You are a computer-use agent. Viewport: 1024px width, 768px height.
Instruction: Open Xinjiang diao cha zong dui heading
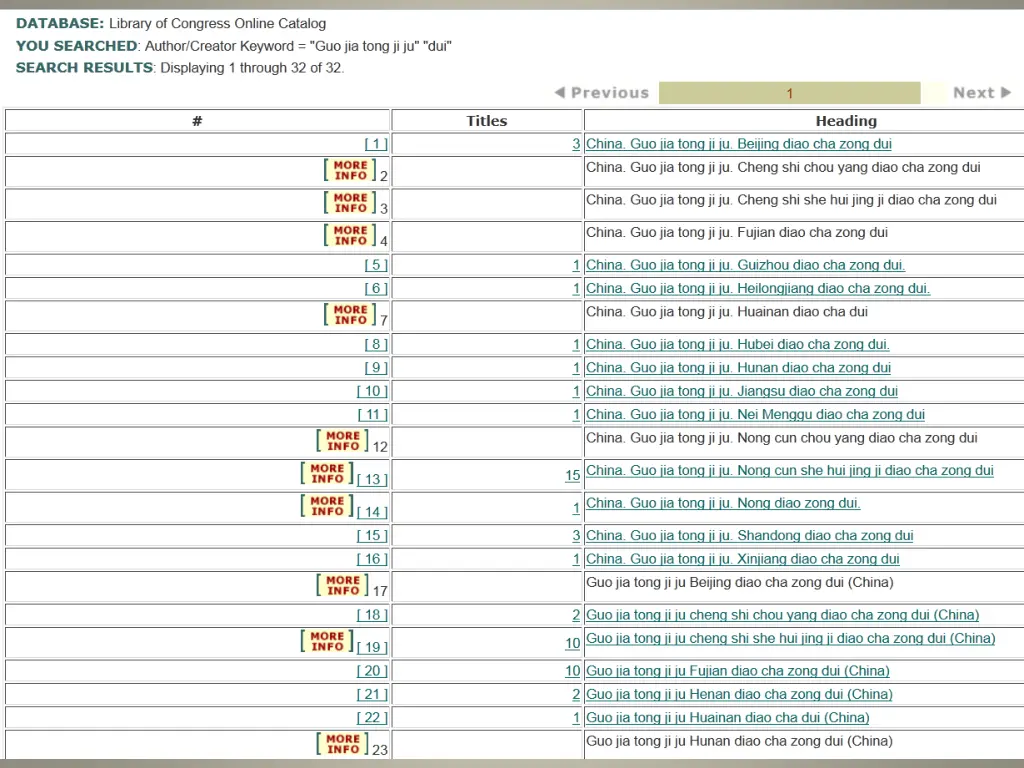pos(743,560)
